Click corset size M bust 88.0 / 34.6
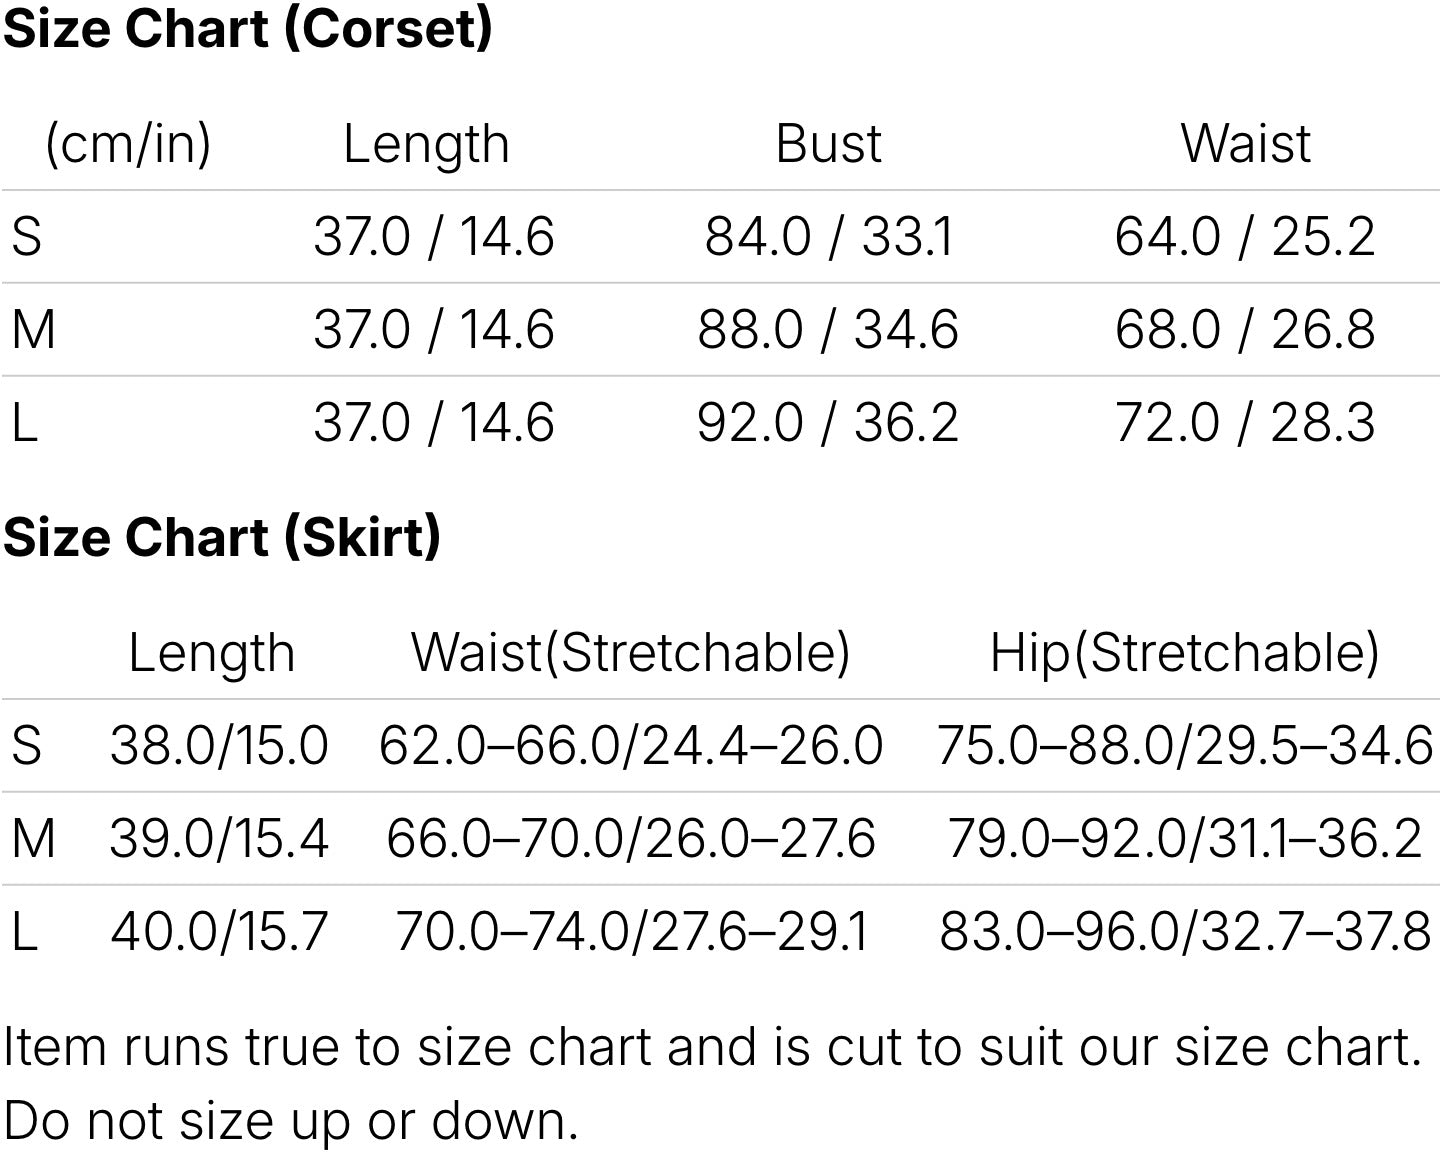Screen dimensions: 1440x1158 (x=828, y=330)
